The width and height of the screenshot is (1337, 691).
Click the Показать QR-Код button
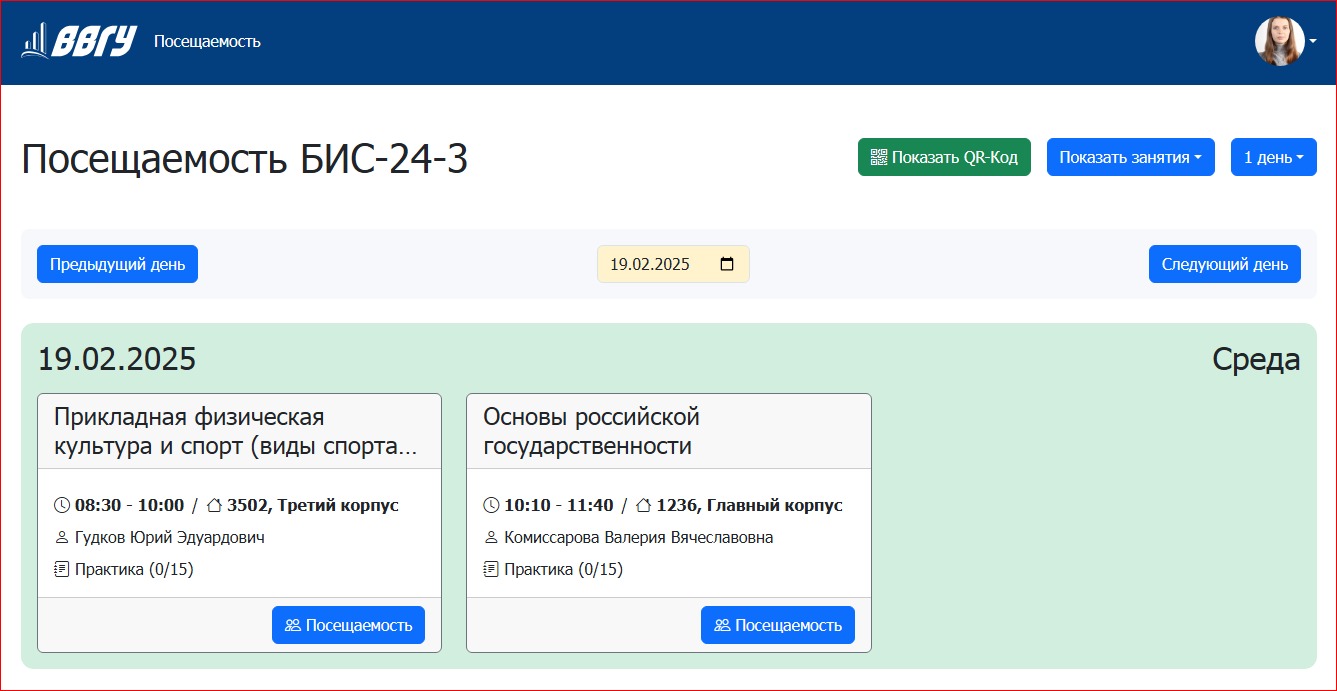(x=944, y=157)
